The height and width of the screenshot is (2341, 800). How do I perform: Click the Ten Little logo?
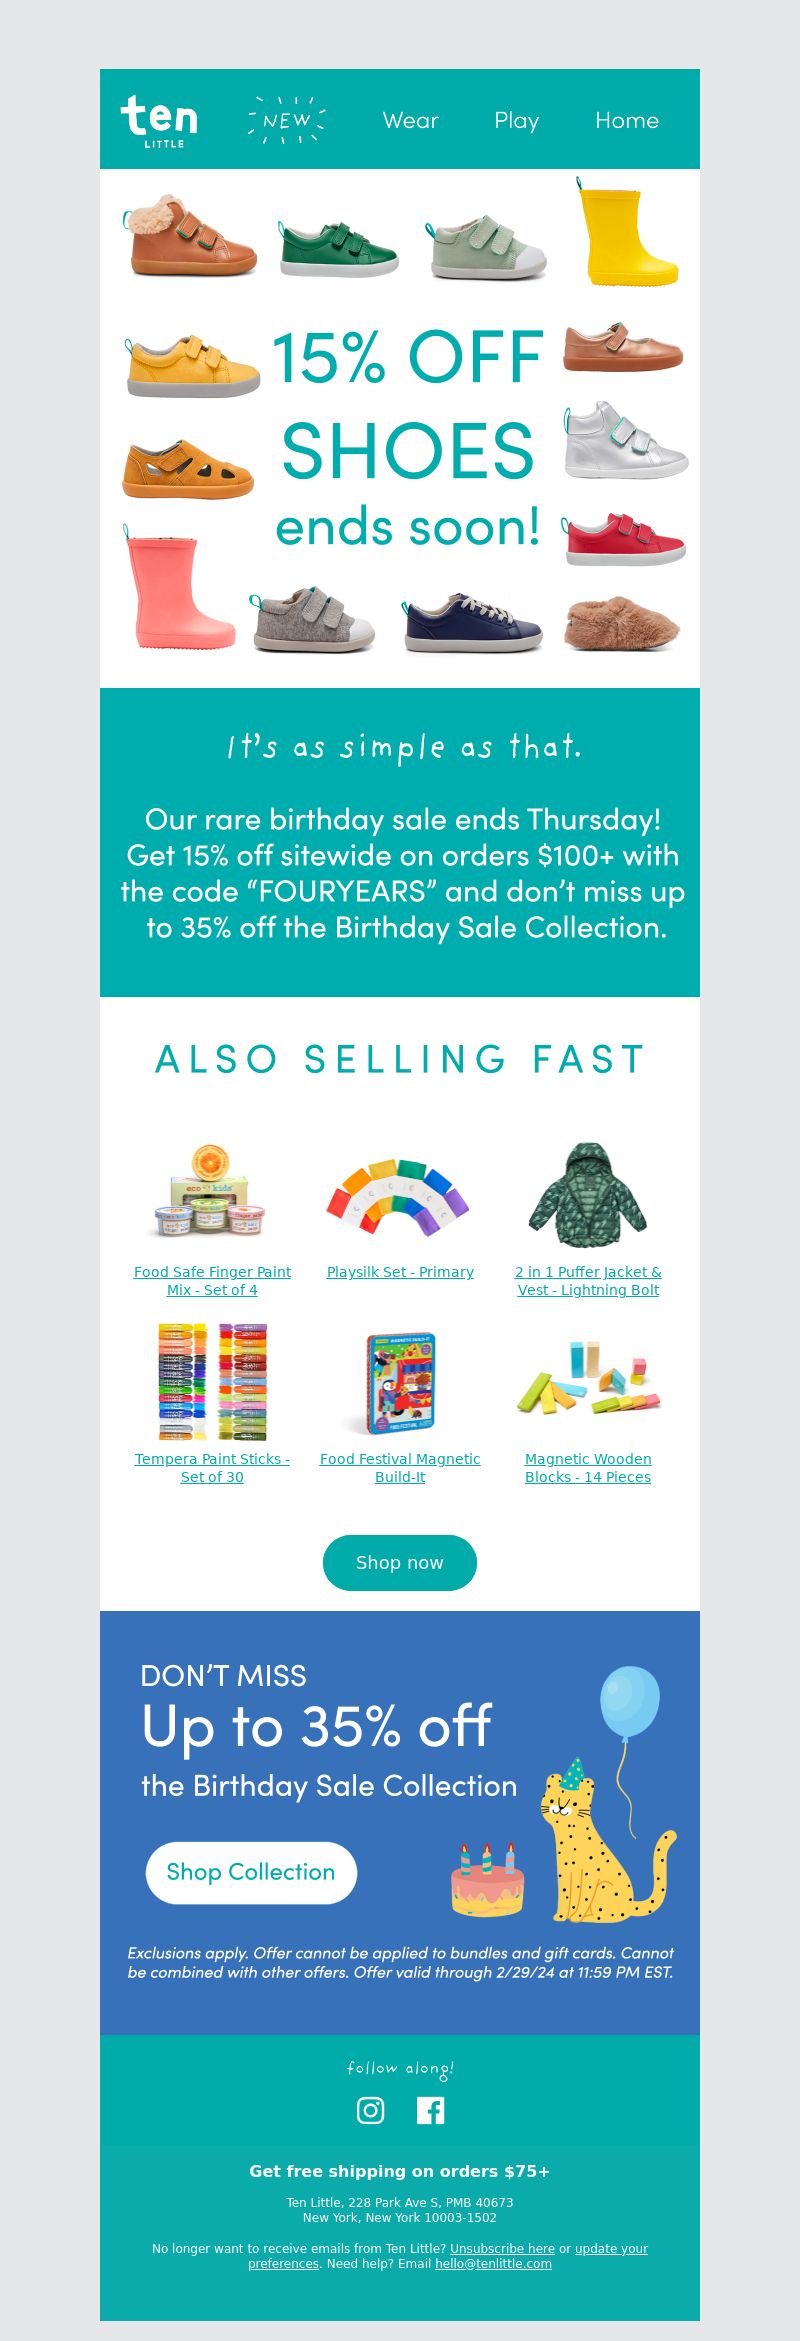tap(159, 121)
